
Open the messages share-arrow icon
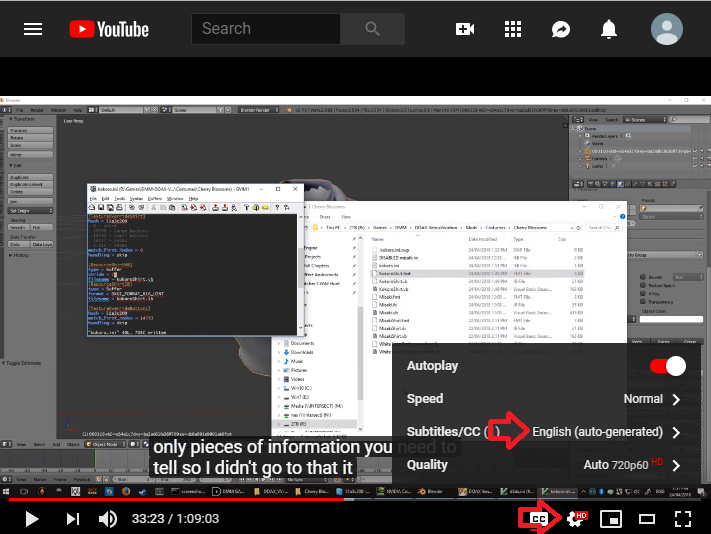pyautogui.click(x=561, y=29)
